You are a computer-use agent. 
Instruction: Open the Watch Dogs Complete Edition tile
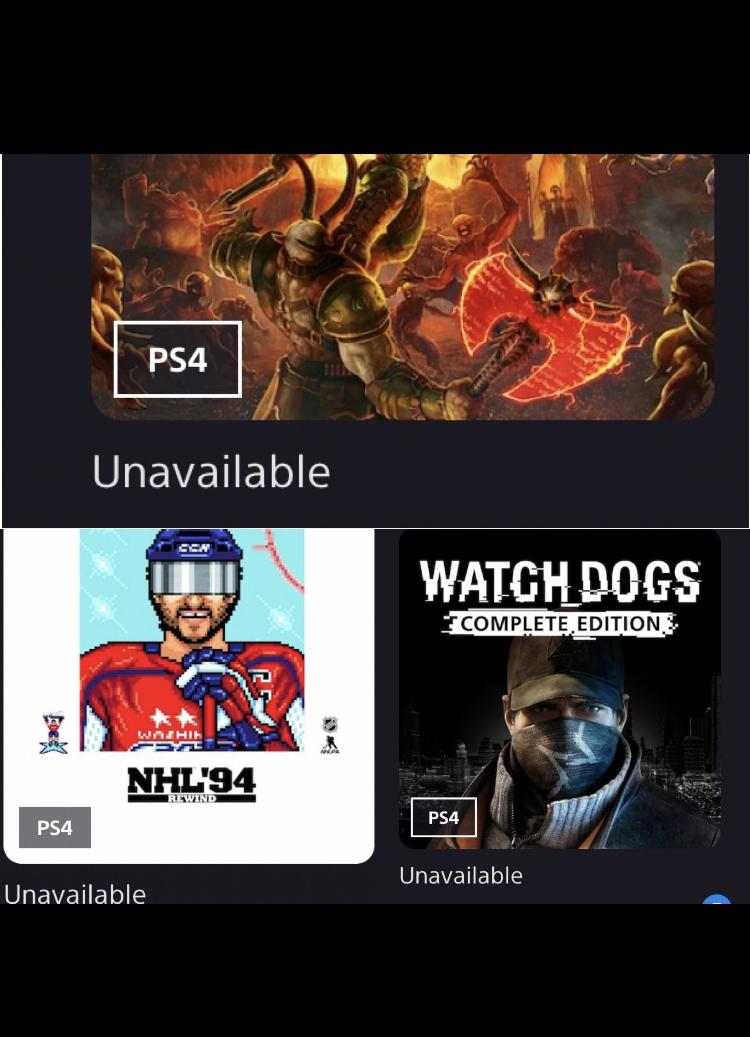560,688
